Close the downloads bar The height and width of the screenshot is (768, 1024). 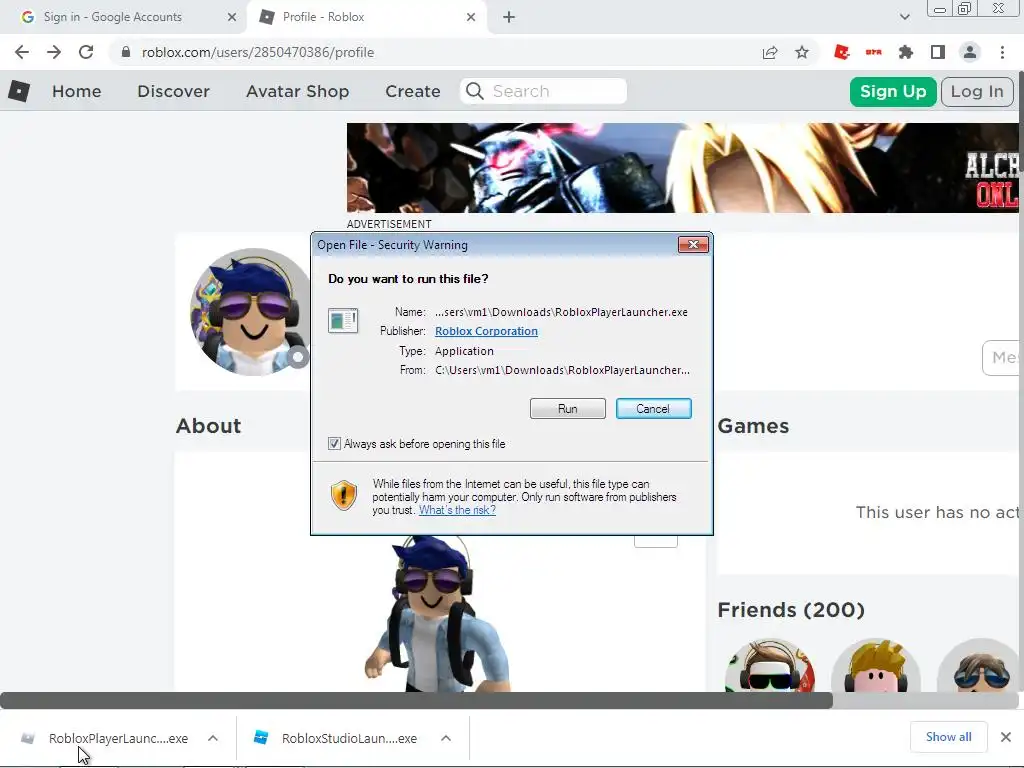pos(1006,737)
